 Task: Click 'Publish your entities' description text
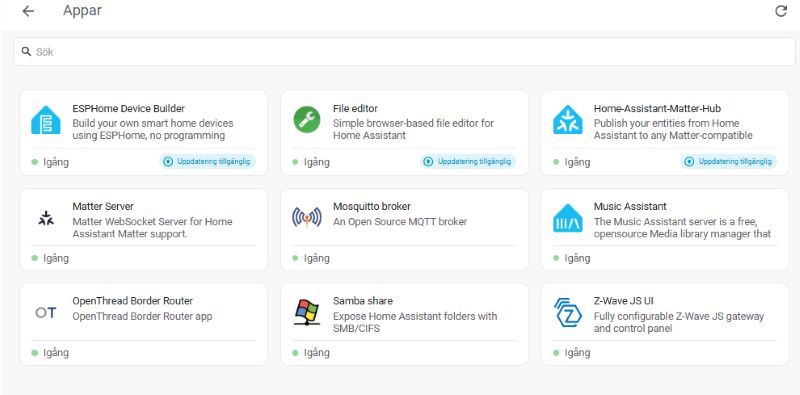pos(673,129)
